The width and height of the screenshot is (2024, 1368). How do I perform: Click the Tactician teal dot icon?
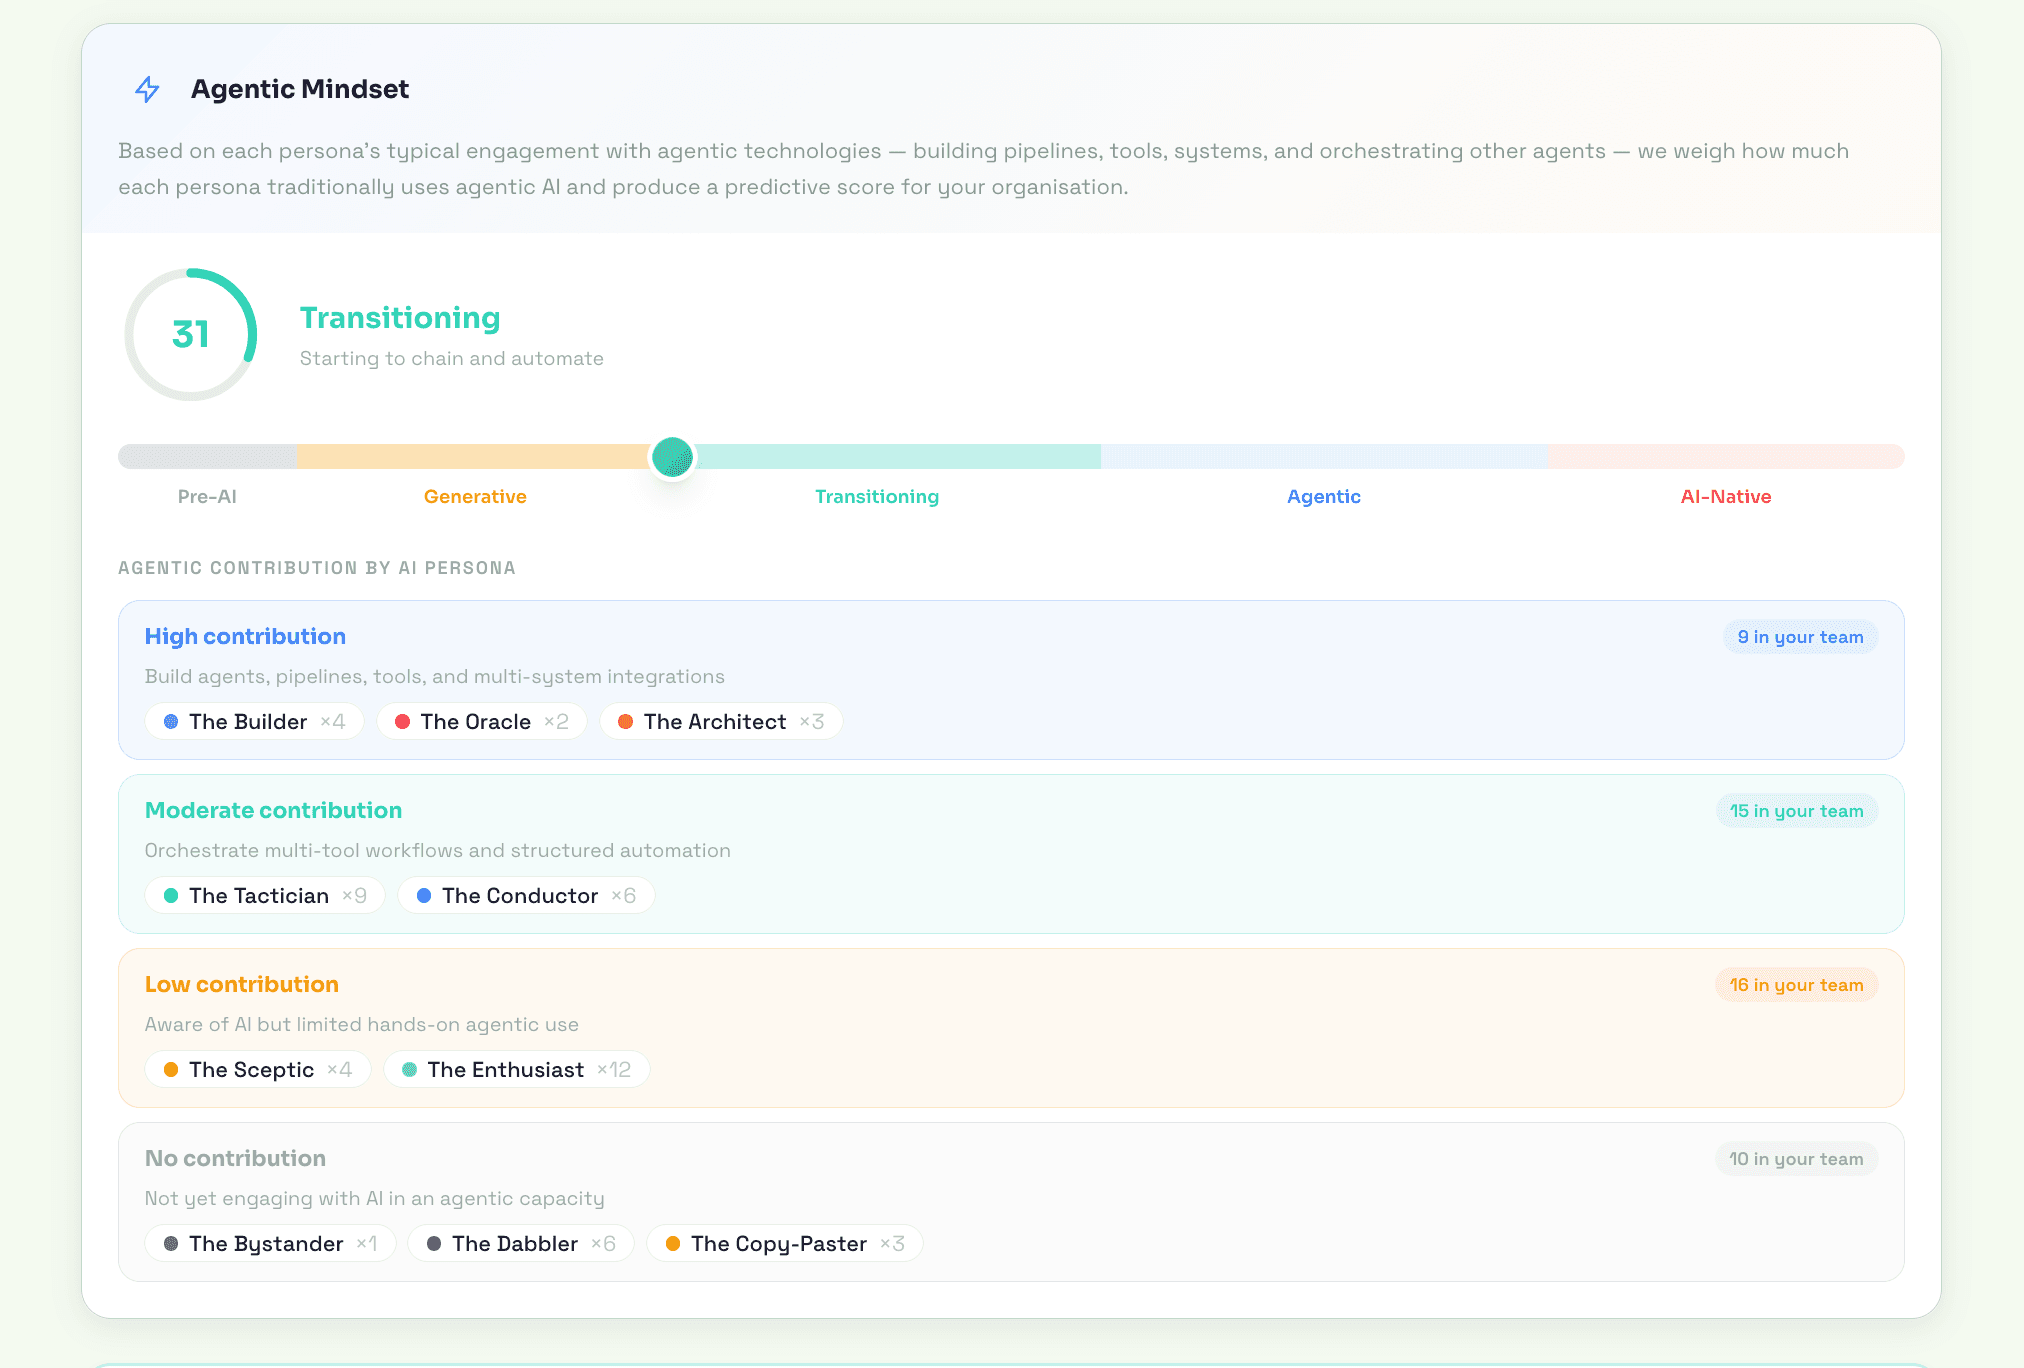pos(171,896)
